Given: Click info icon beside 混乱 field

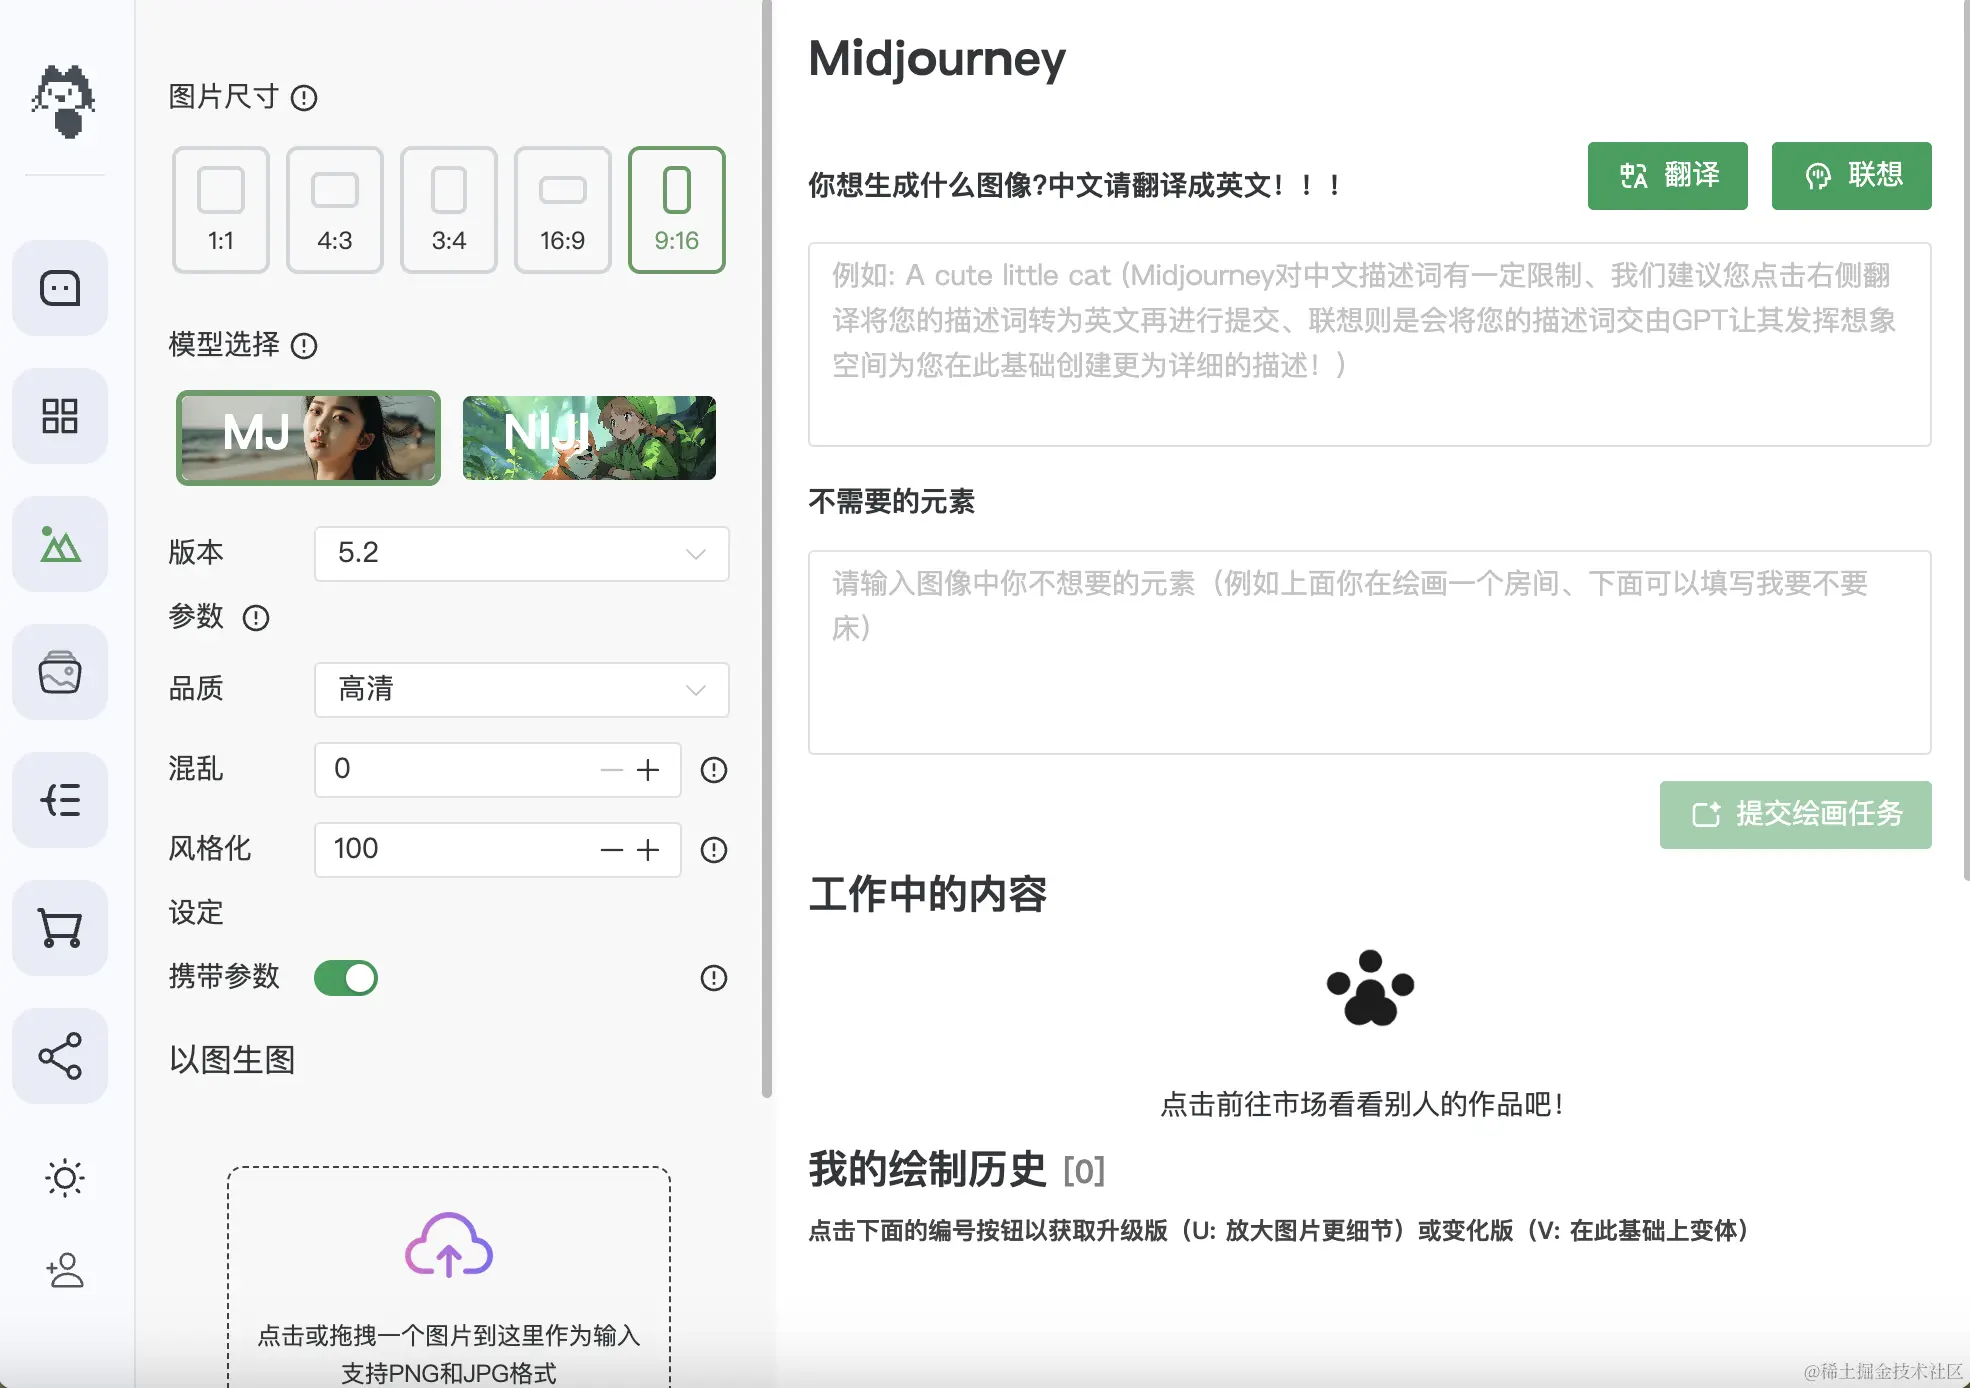Looking at the screenshot, I should 714,770.
